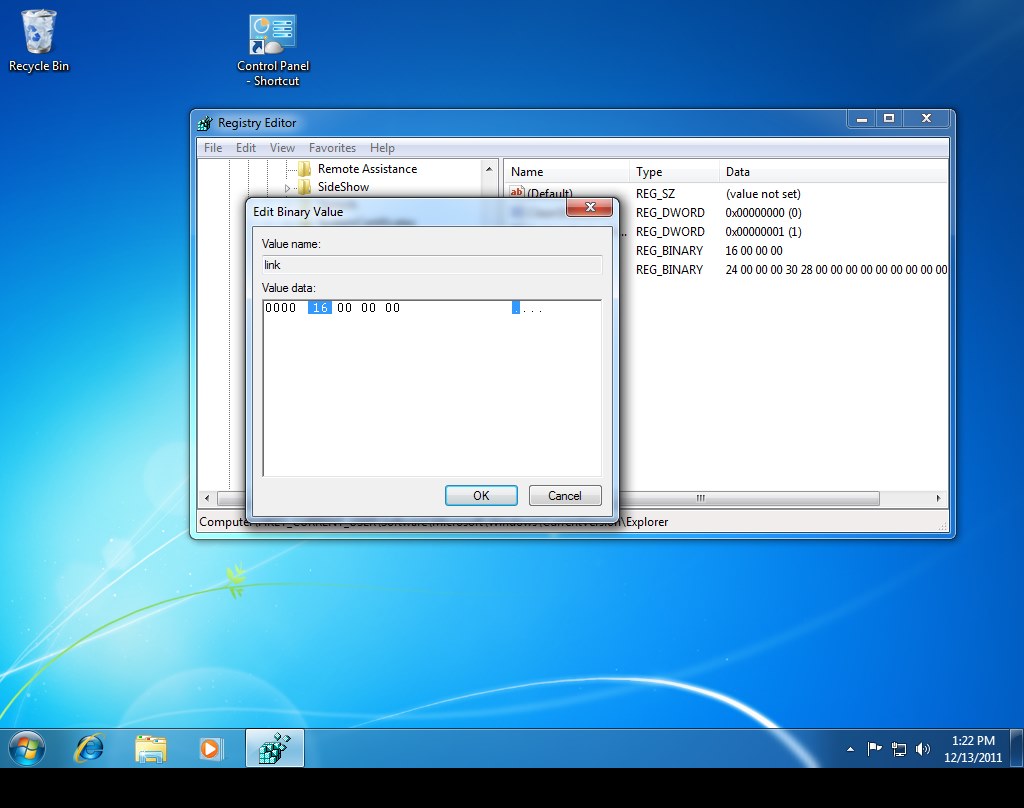The image size is (1024, 808).
Task: Click the 0x00000000 (0) data cell
Action: (x=763, y=213)
